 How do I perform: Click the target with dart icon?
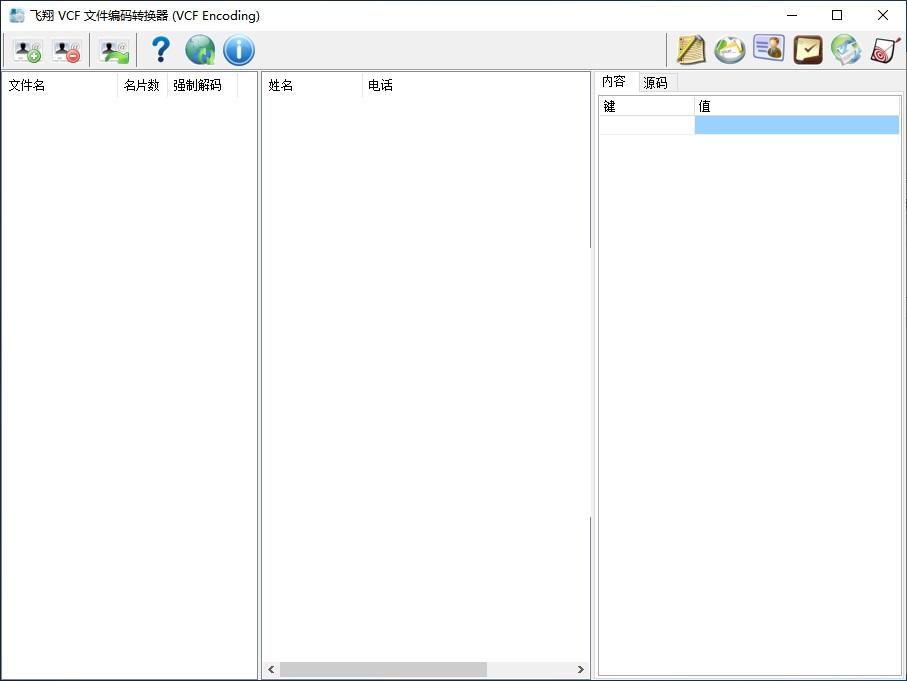(885, 50)
